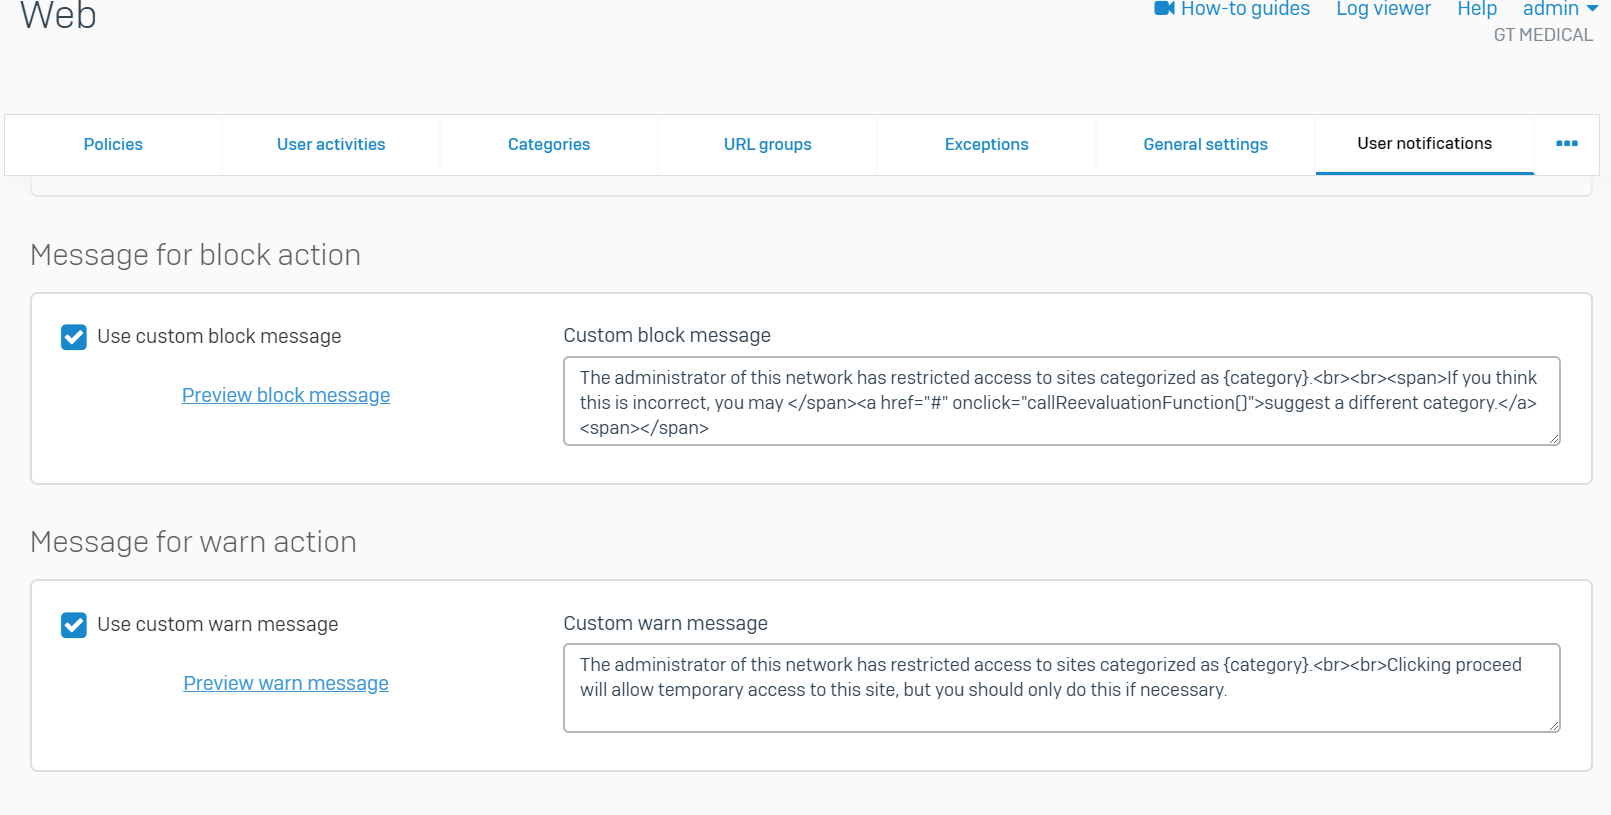Go to the Categories tab

549,145
